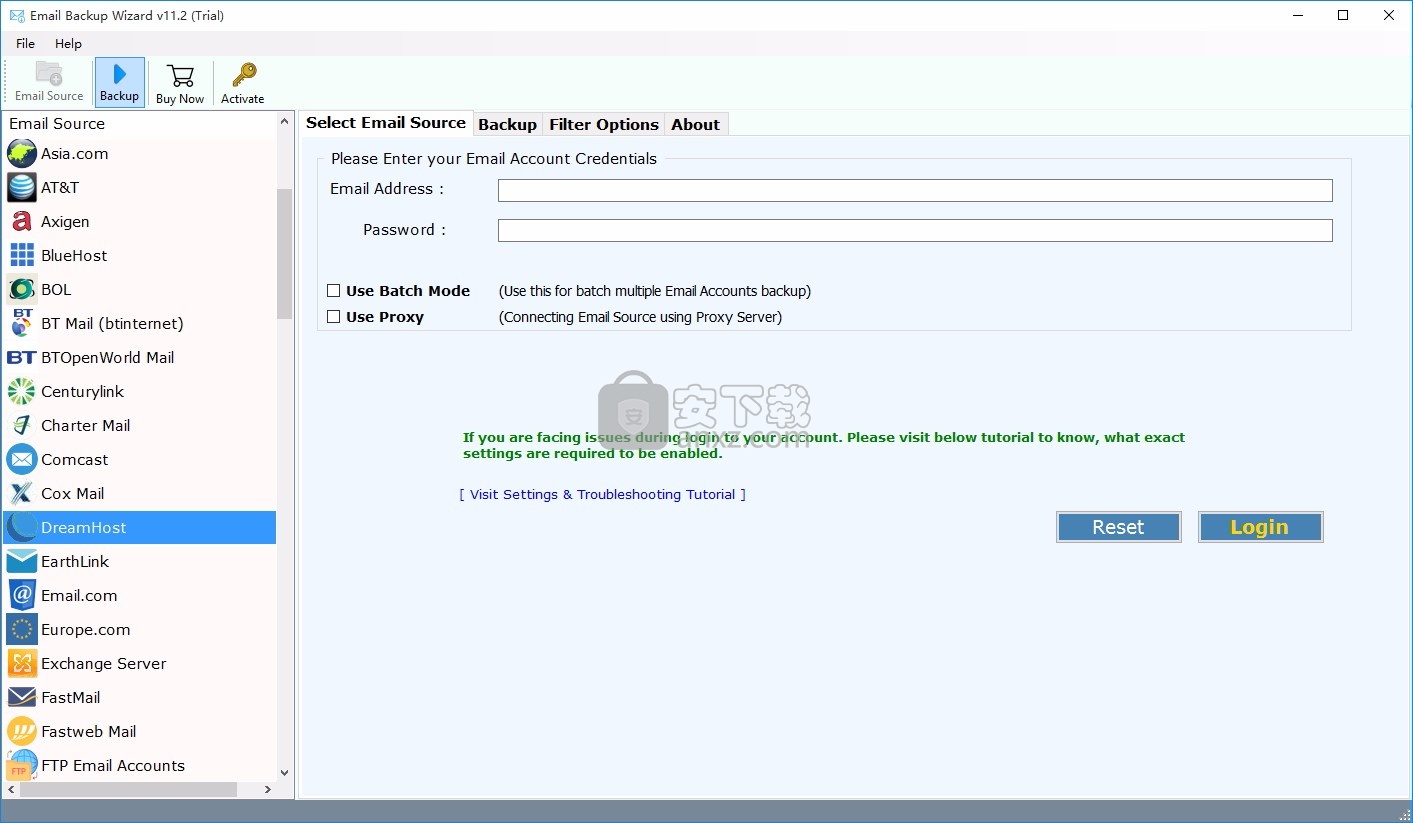The height and width of the screenshot is (823, 1413).
Task: Click the "Comcast" list label
Action: tap(74, 460)
